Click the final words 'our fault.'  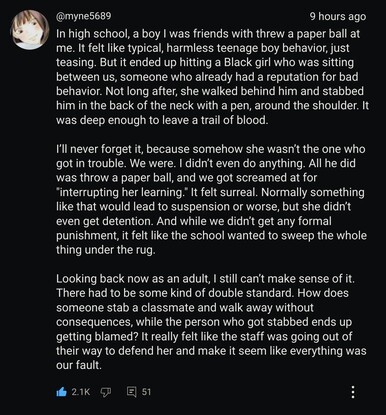click(x=79, y=365)
